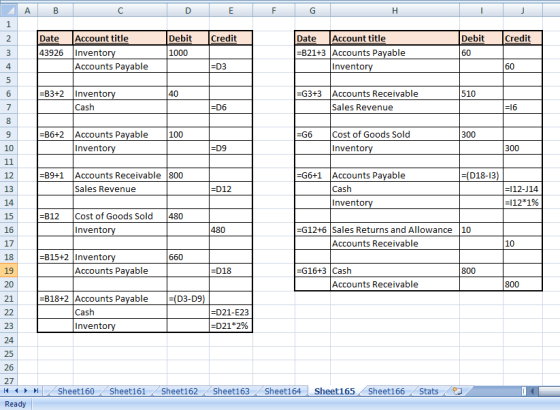Click Accounts Receivable cell in row 20

(x=395, y=284)
